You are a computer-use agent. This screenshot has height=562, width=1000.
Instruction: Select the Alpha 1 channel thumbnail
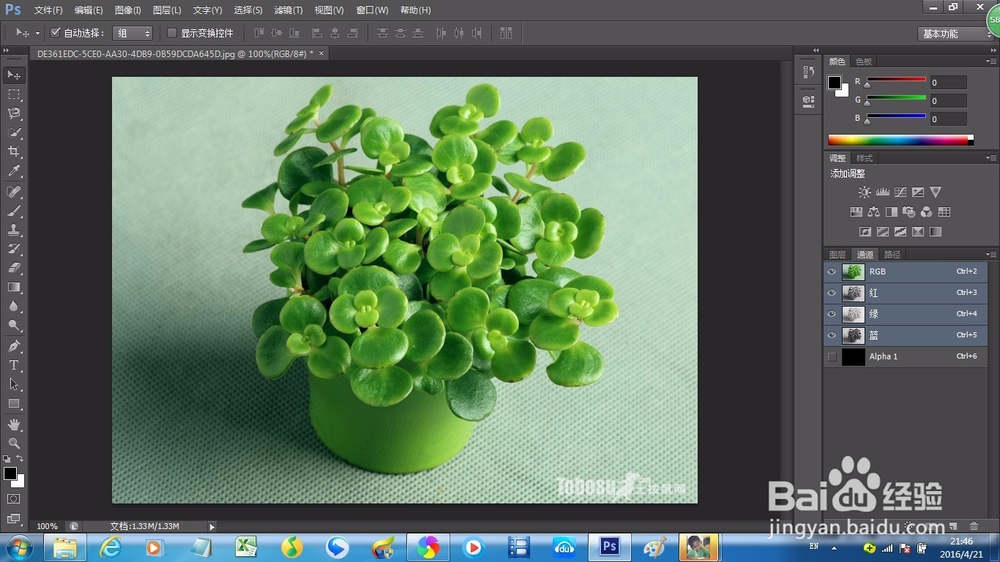tap(853, 357)
